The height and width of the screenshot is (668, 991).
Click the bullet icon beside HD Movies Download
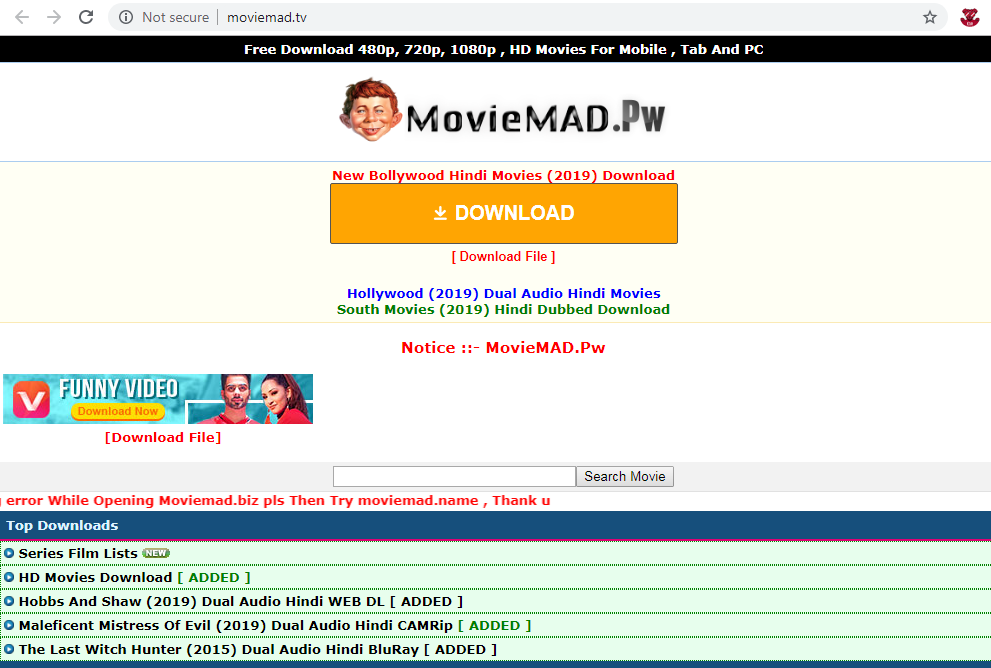tap(9, 577)
